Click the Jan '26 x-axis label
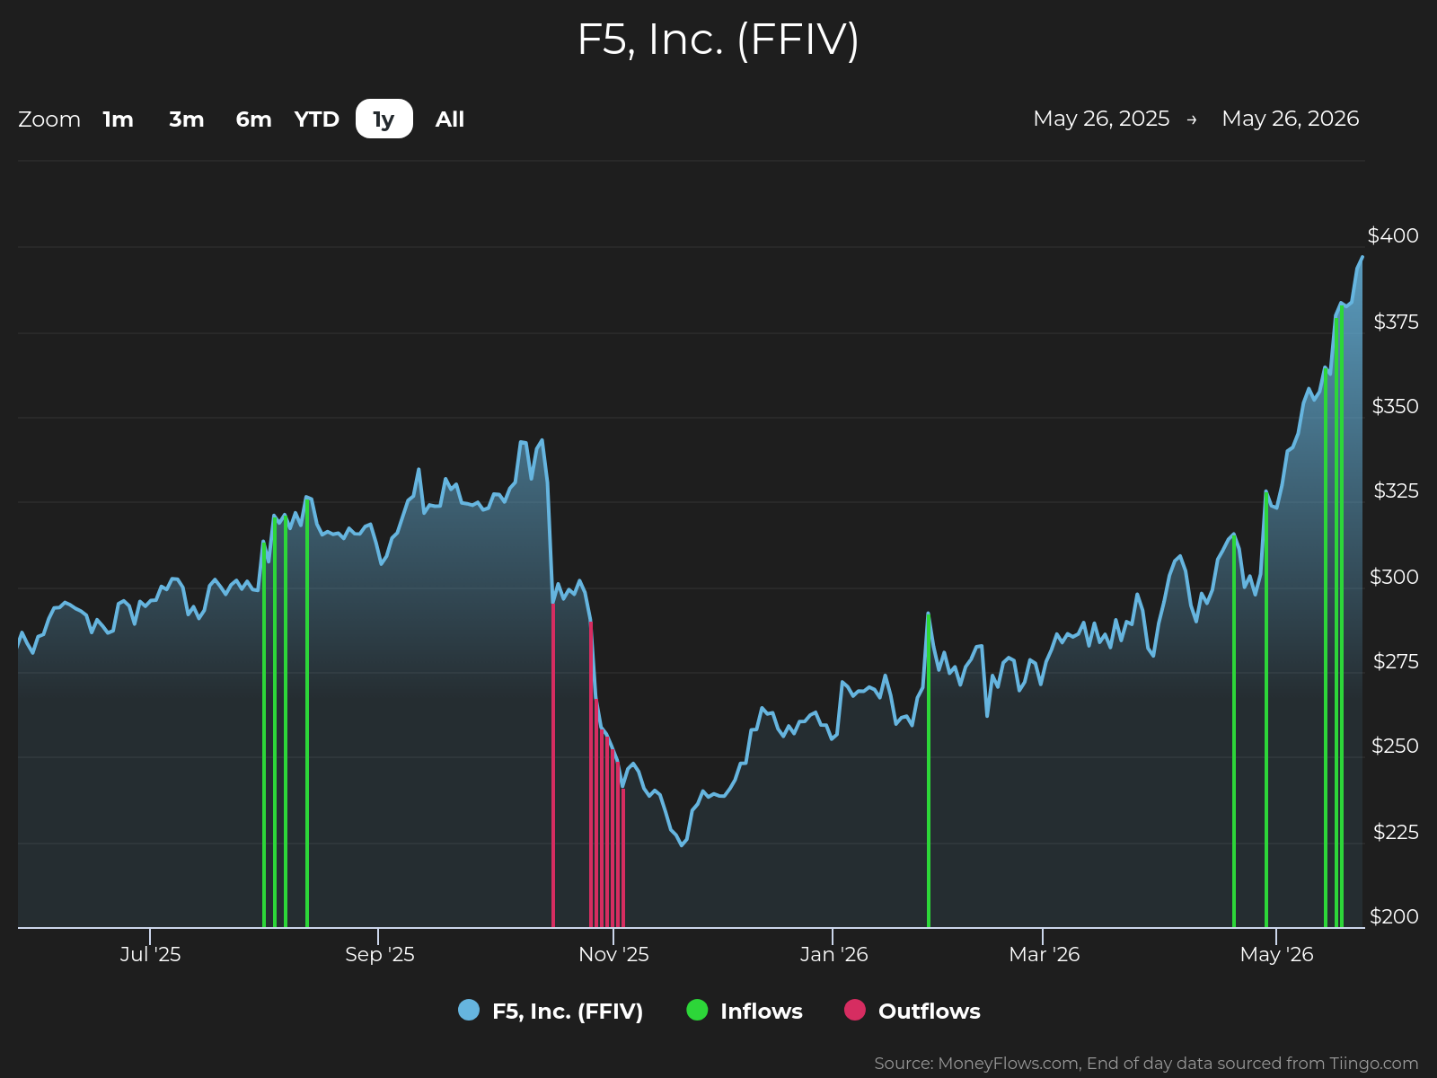This screenshot has height=1078, width=1437. point(833,954)
